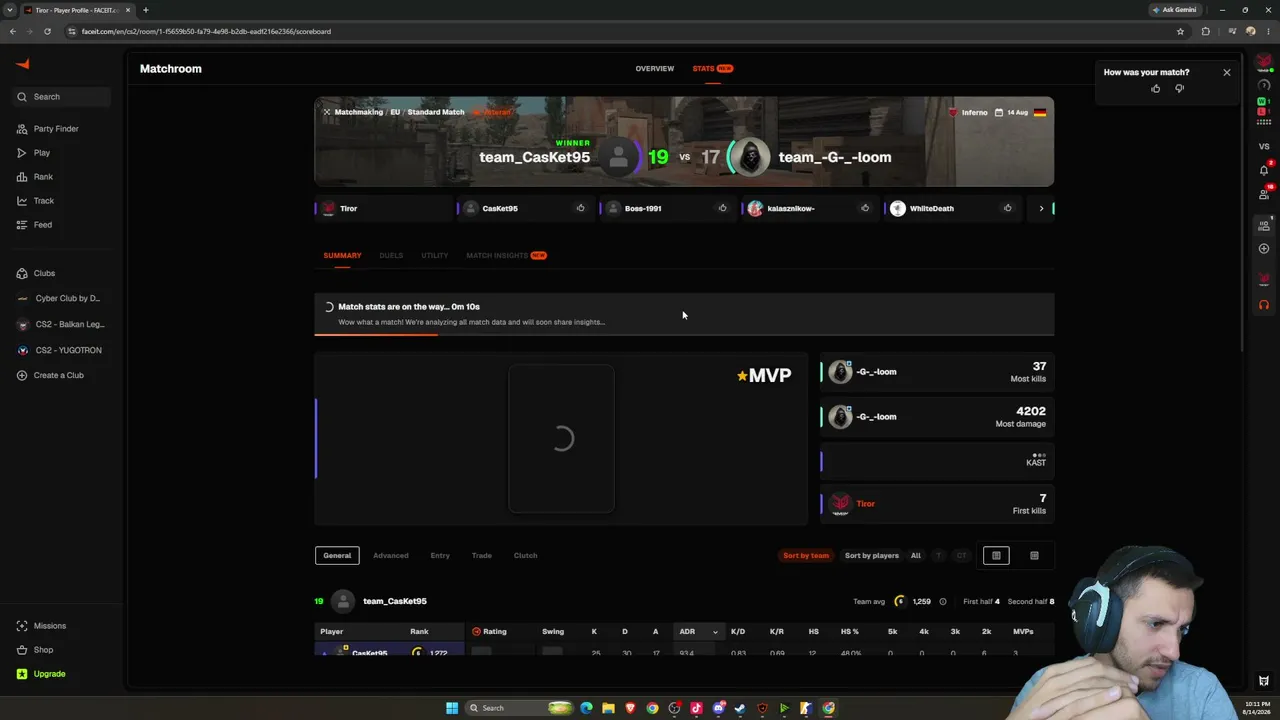The height and width of the screenshot is (720, 1280).
Task: Open friends list in right sidebar
Action: pos(1264,193)
